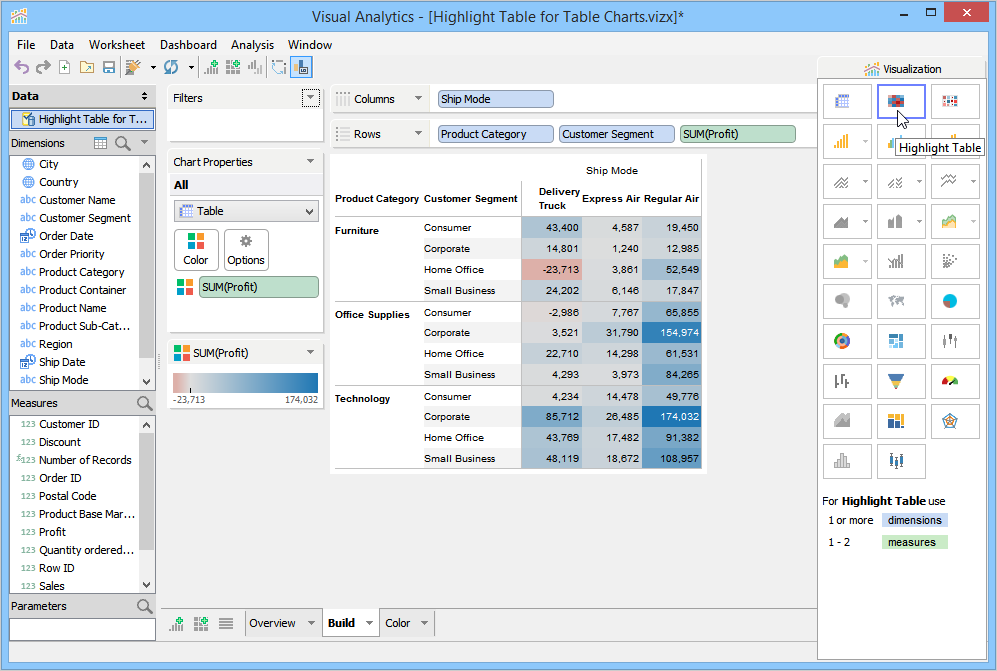Screen dimensions: 997x671
Task: Select the Highlight Table visualization type
Action: (901, 101)
